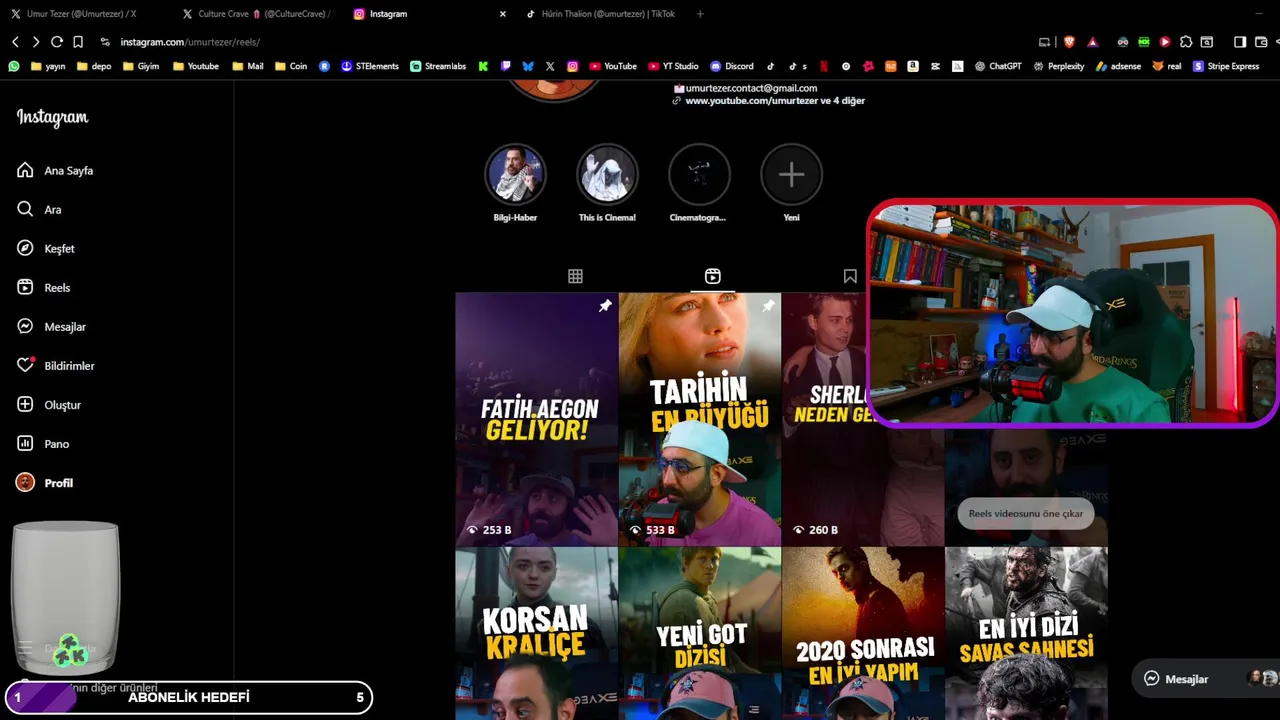Switch to posts grid tab
Screen dimensions: 1280x720
(575, 276)
